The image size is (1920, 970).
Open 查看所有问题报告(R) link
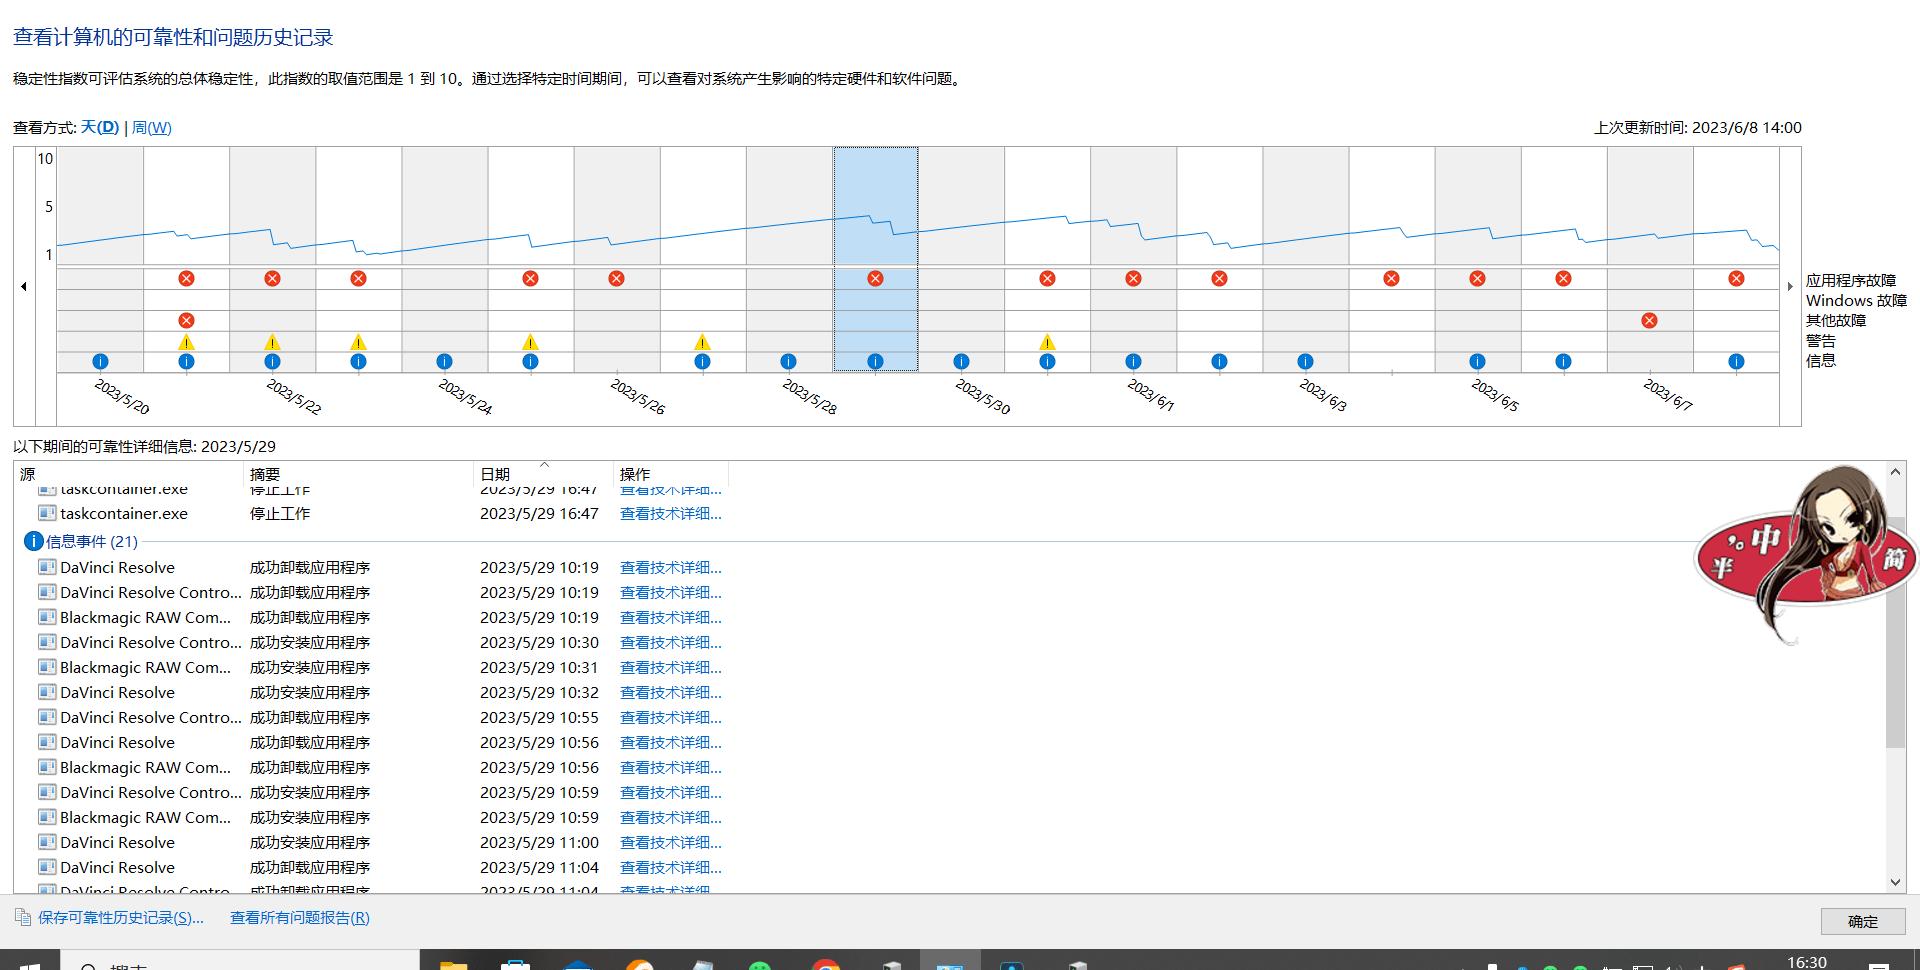click(x=299, y=918)
